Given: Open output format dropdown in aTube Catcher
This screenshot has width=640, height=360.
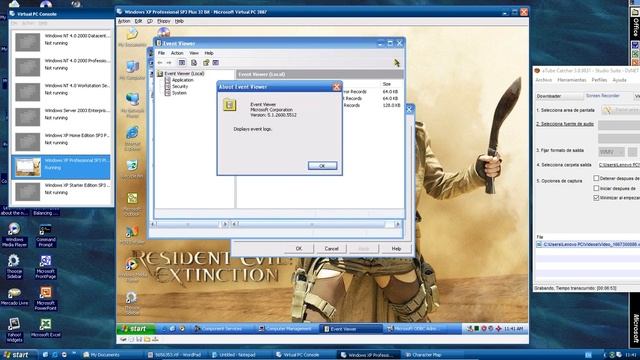Looking at the screenshot, I should (x=611, y=152).
